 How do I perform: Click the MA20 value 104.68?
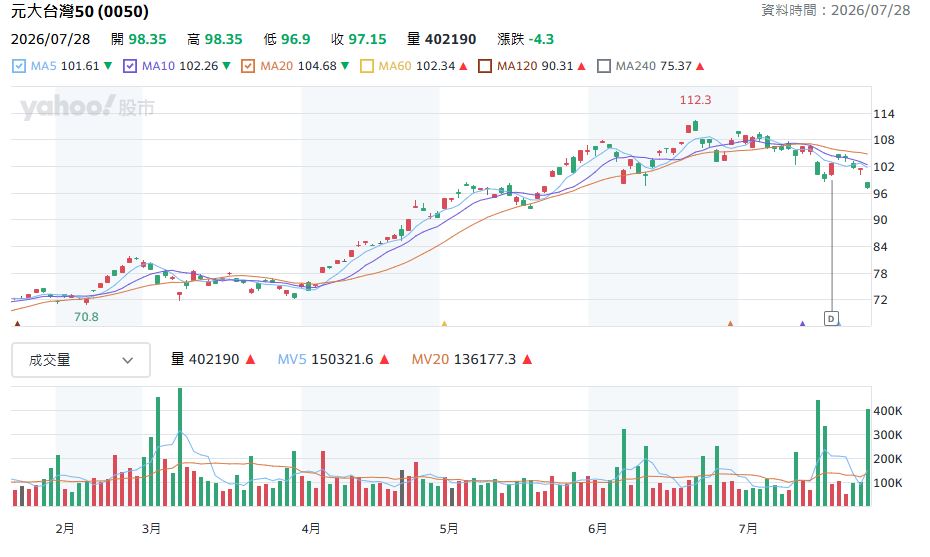coord(317,66)
